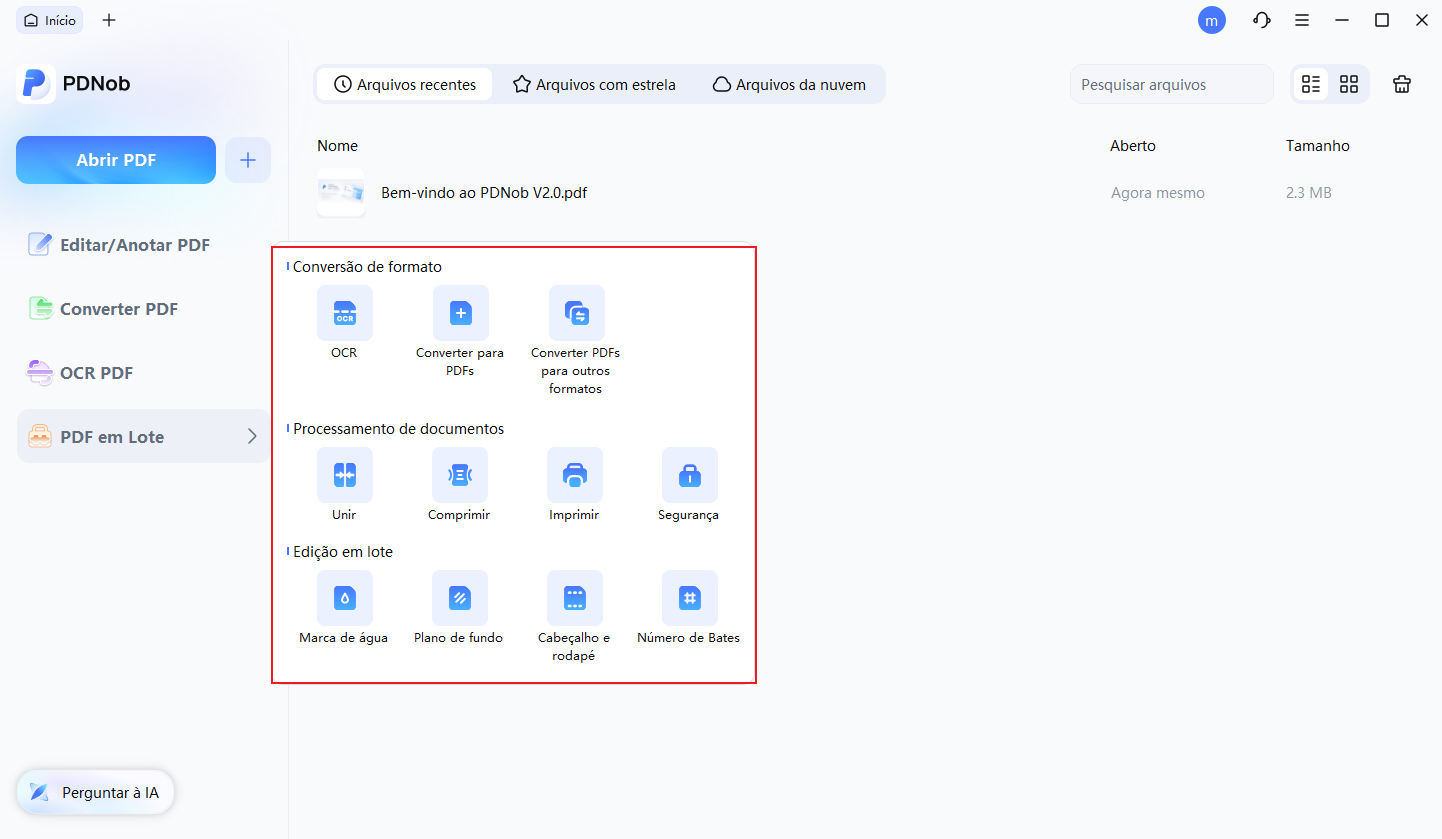Open the Arquivos da nuvem tab
1442x839 pixels.
789,85
